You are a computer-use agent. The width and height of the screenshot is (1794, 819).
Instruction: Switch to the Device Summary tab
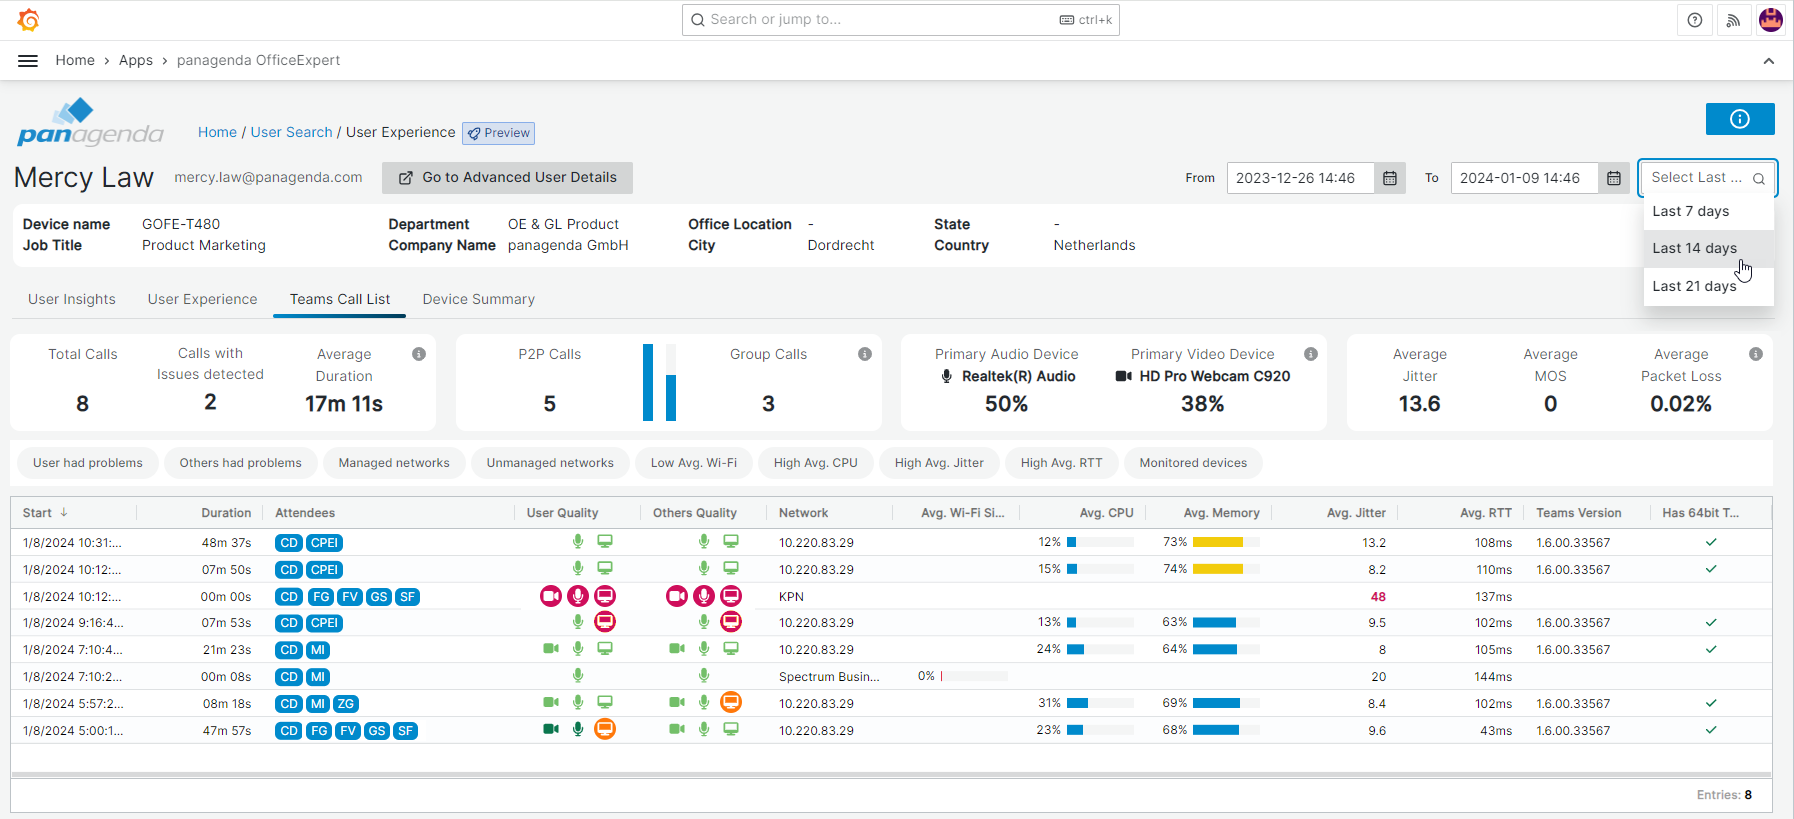click(x=479, y=299)
